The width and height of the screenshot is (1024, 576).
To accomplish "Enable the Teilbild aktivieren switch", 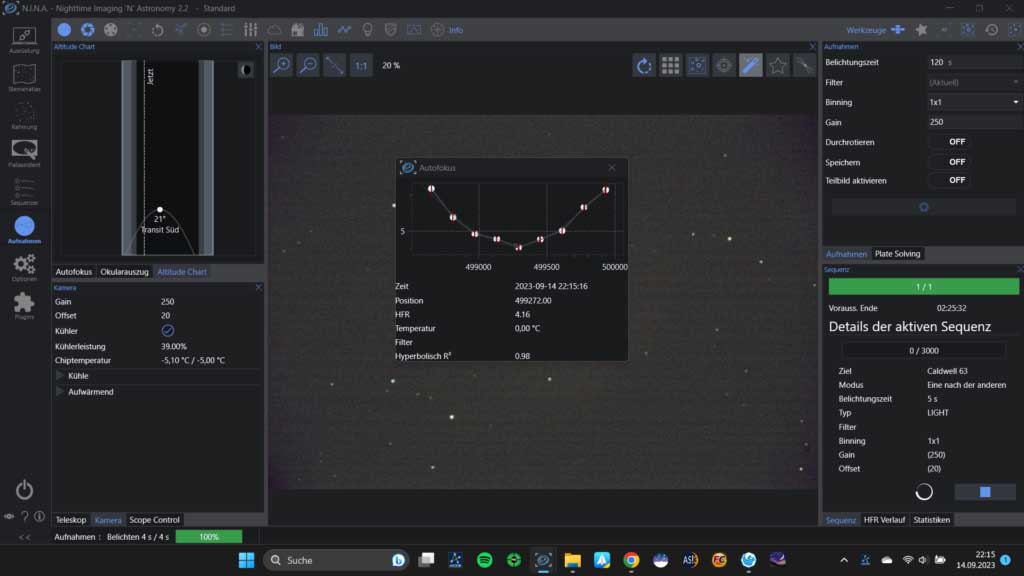I will [949, 180].
